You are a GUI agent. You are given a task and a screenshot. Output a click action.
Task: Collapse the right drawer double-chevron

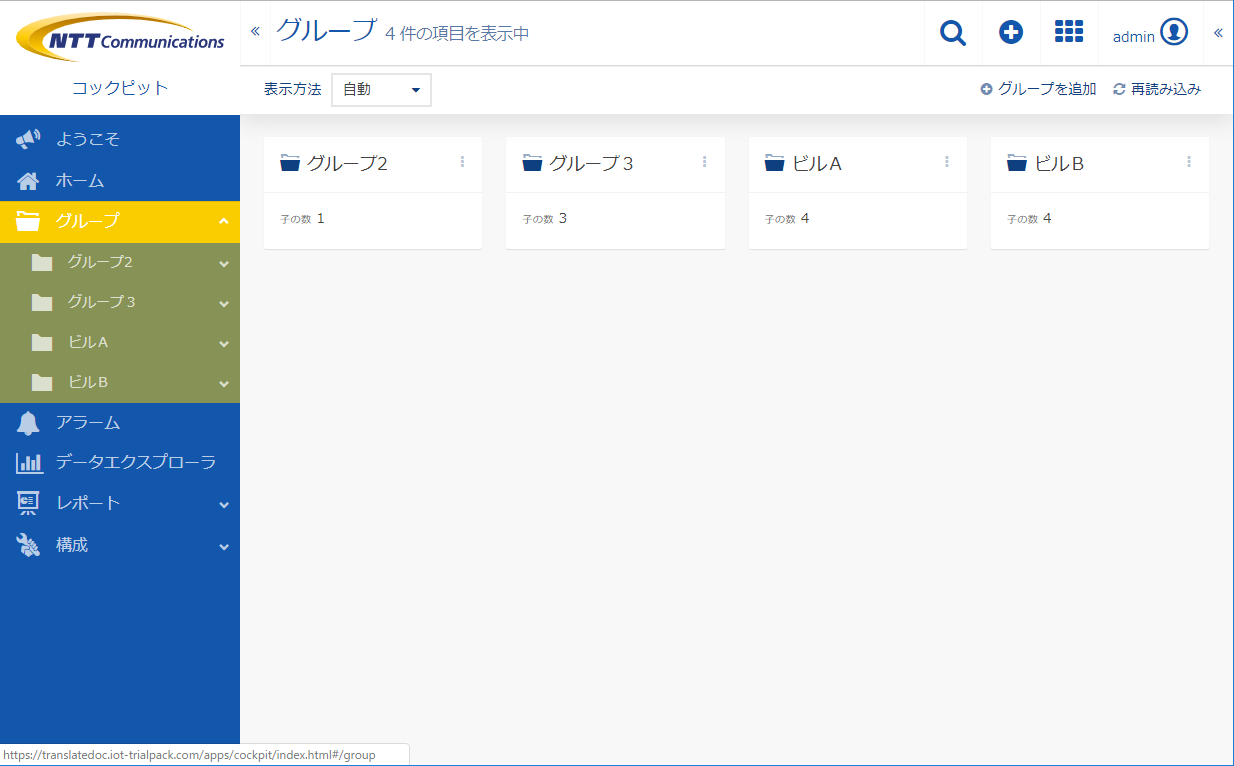tap(1218, 33)
